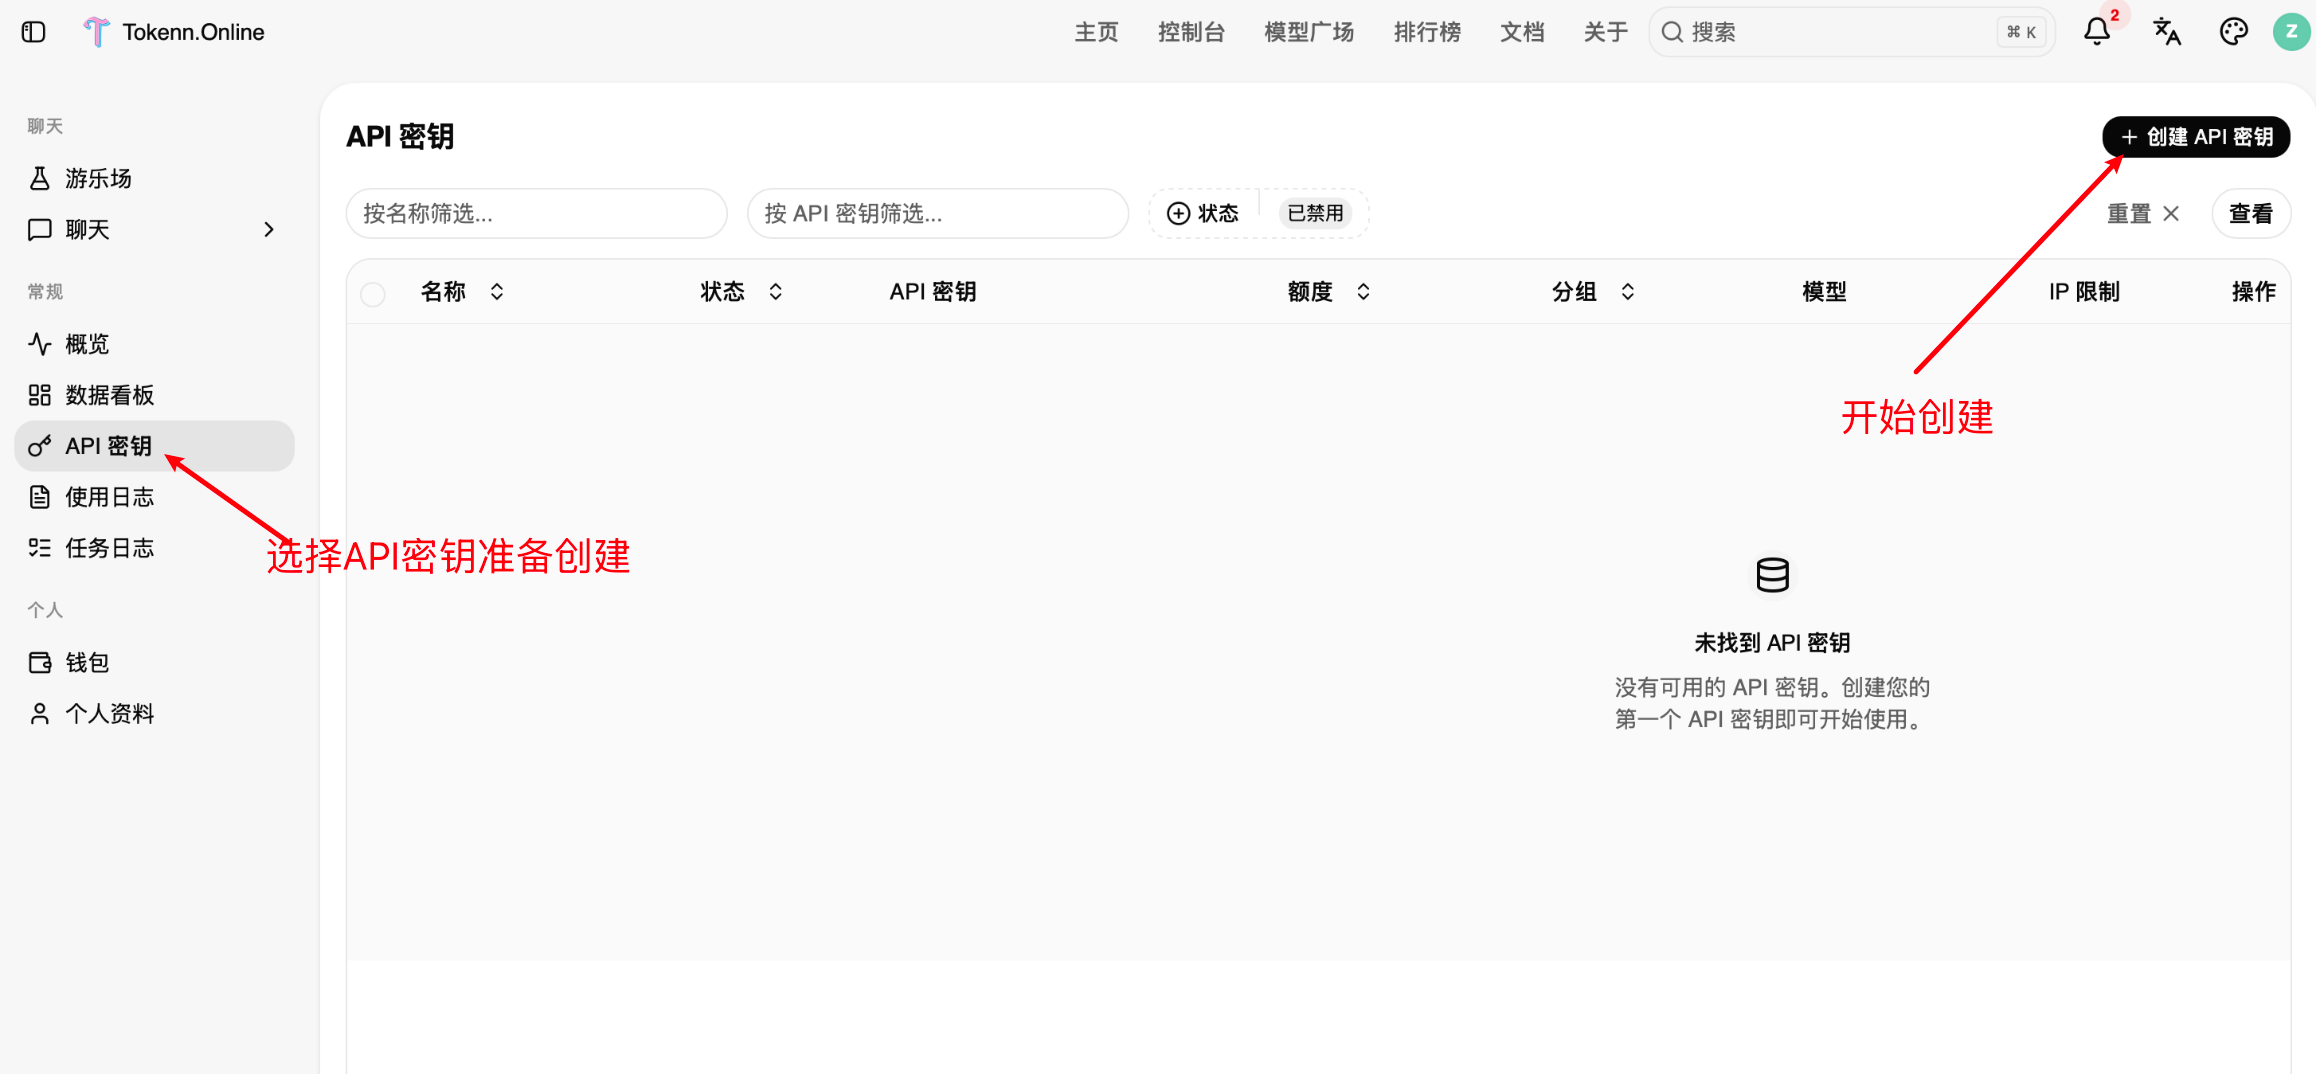Open 使用日志 usage logs
Image resolution: width=2316 pixels, height=1074 pixels.
[154, 497]
